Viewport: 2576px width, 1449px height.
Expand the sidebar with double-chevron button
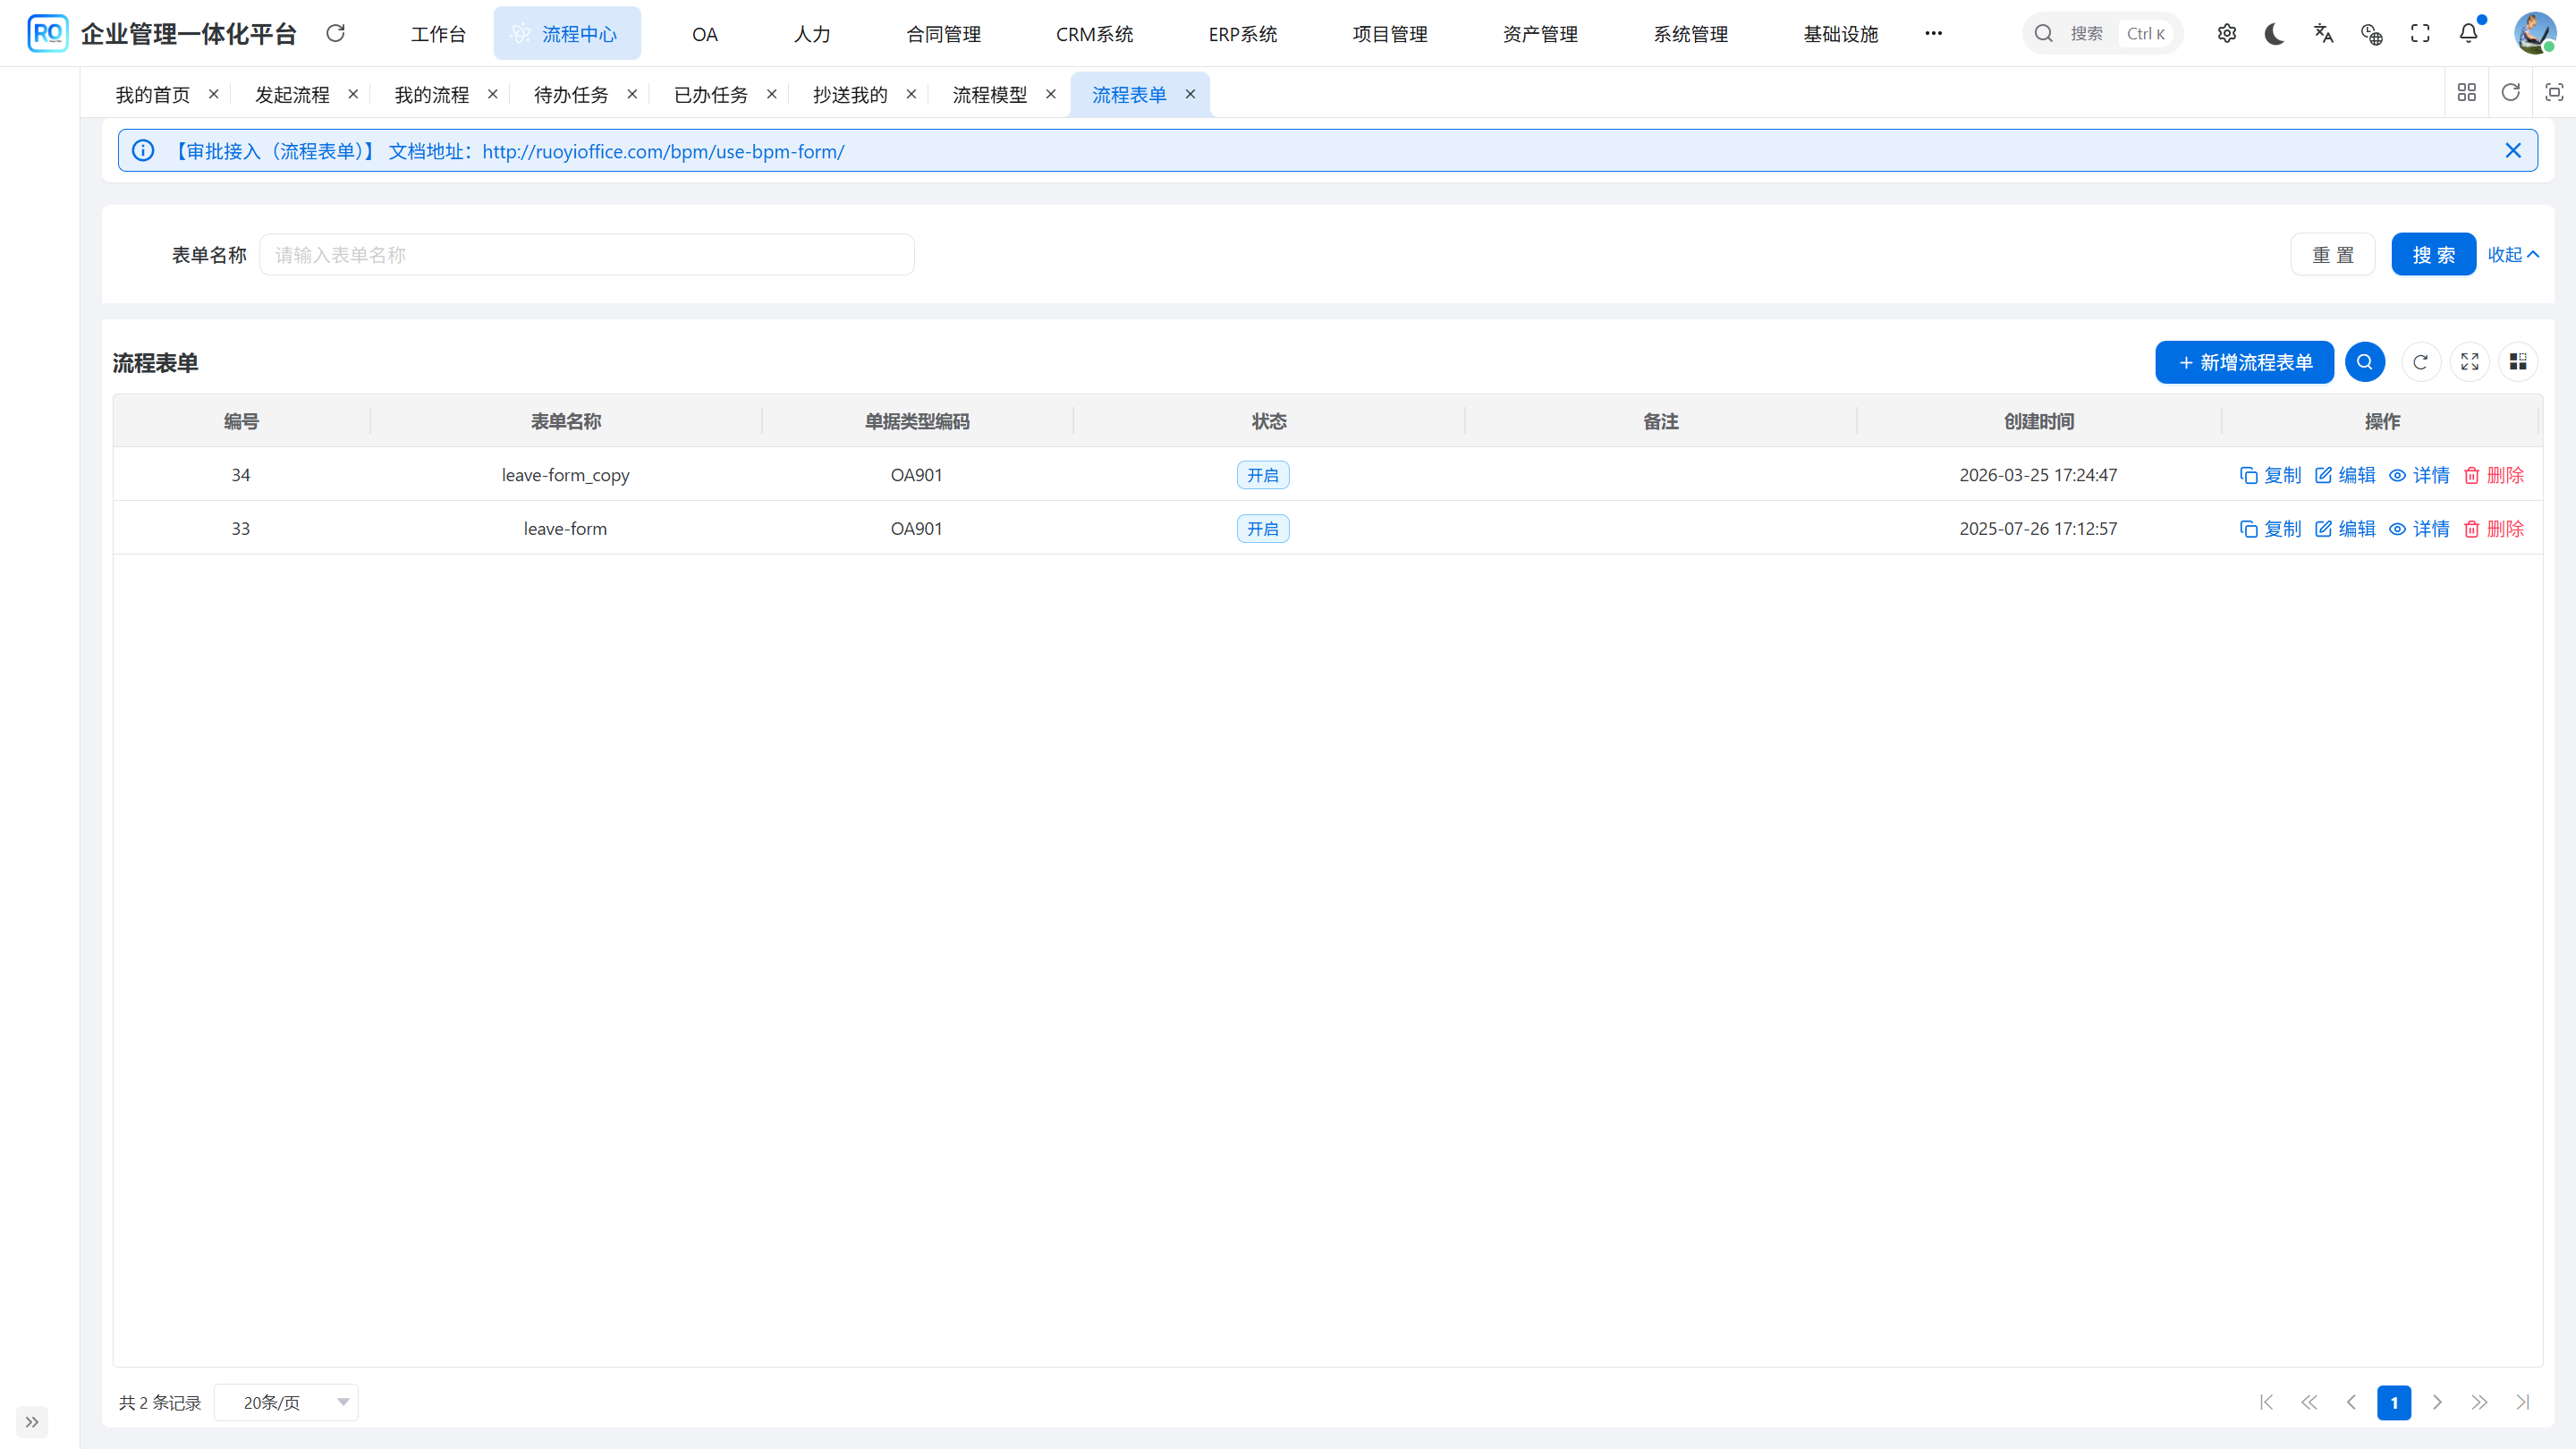[32, 1421]
